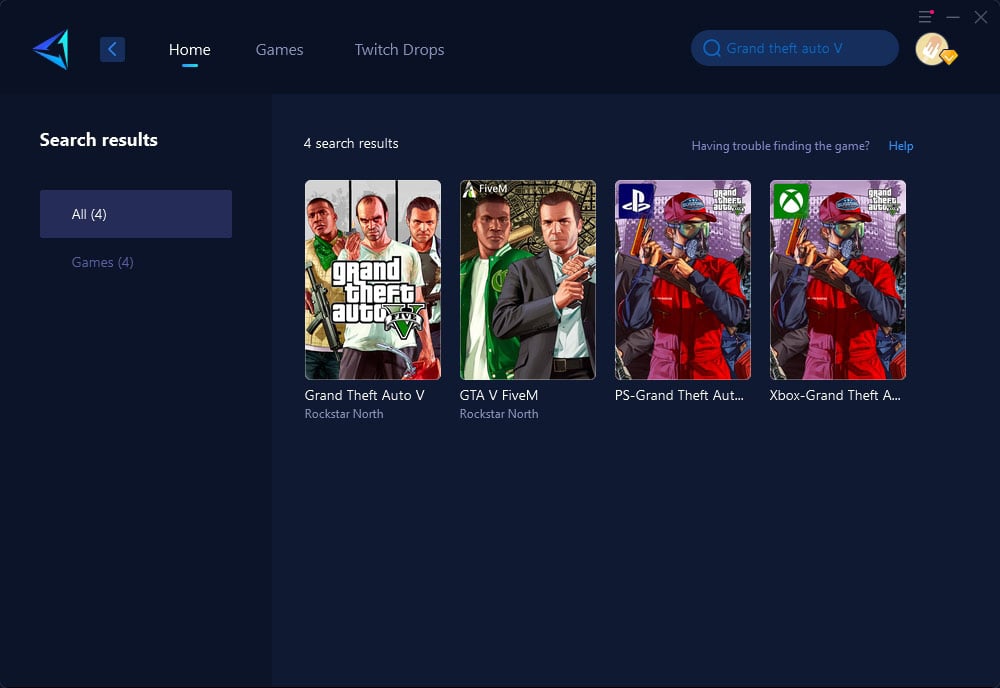The image size is (1000, 688).
Task: Open the Xbox Grand Theft Auto cover
Action: 838,280
